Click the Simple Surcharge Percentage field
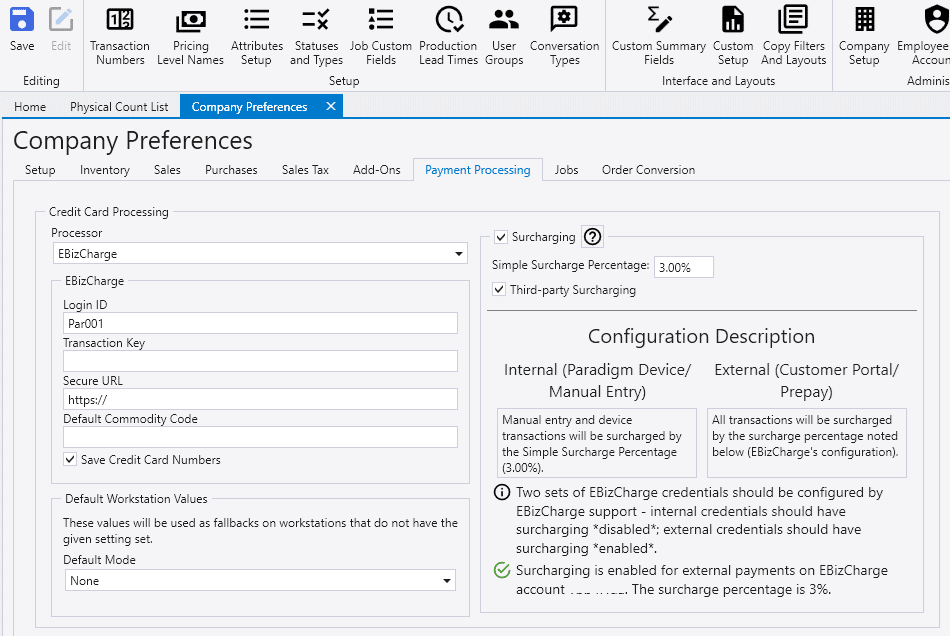The image size is (950, 636). (684, 267)
